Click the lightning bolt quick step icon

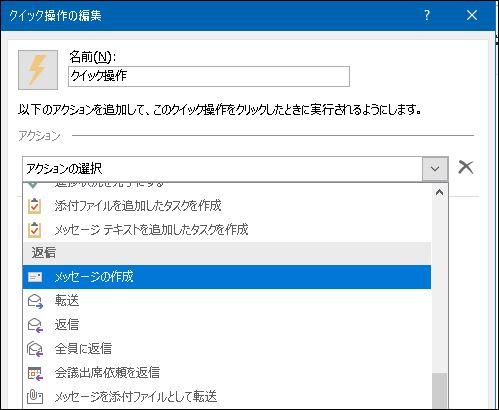(38, 70)
